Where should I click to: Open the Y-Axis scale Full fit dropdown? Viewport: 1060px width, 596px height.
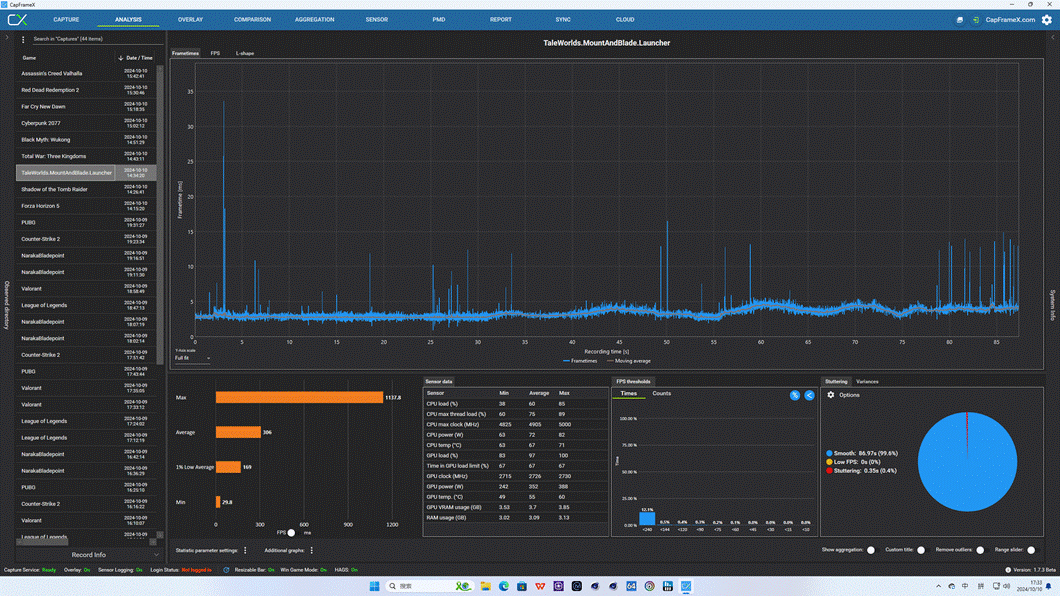(193, 358)
